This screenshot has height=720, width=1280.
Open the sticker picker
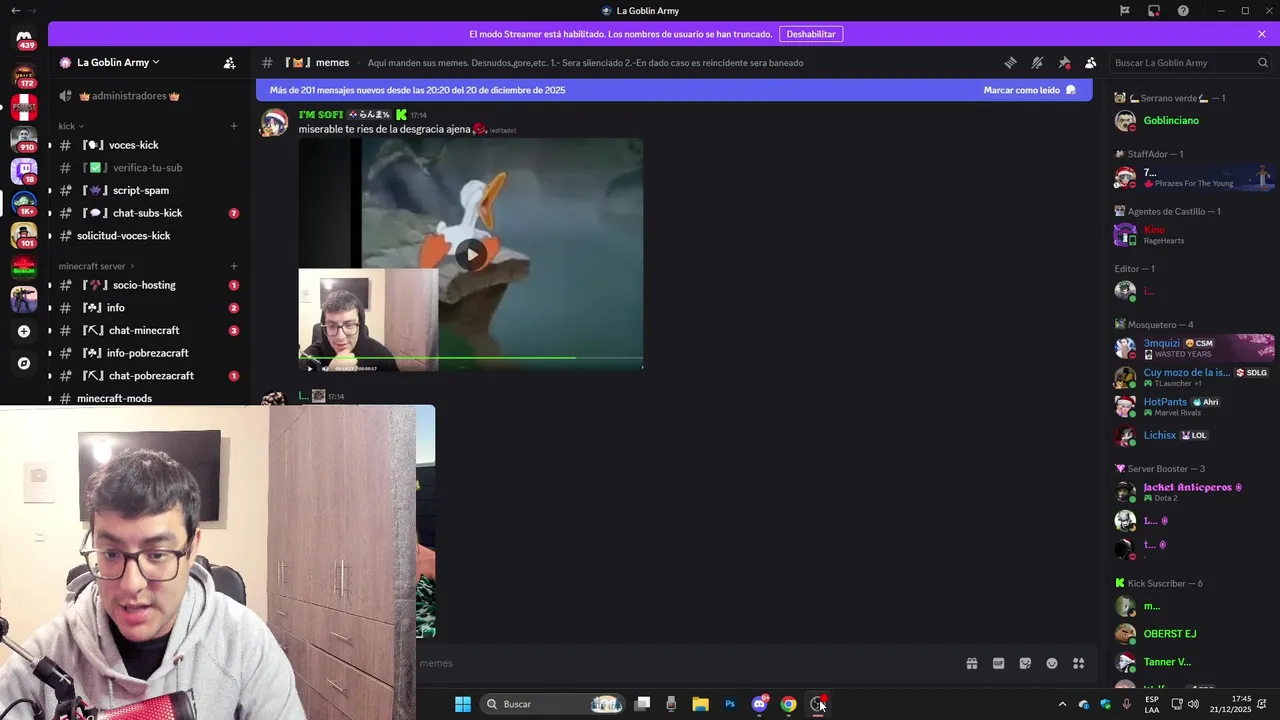pyautogui.click(x=1025, y=663)
